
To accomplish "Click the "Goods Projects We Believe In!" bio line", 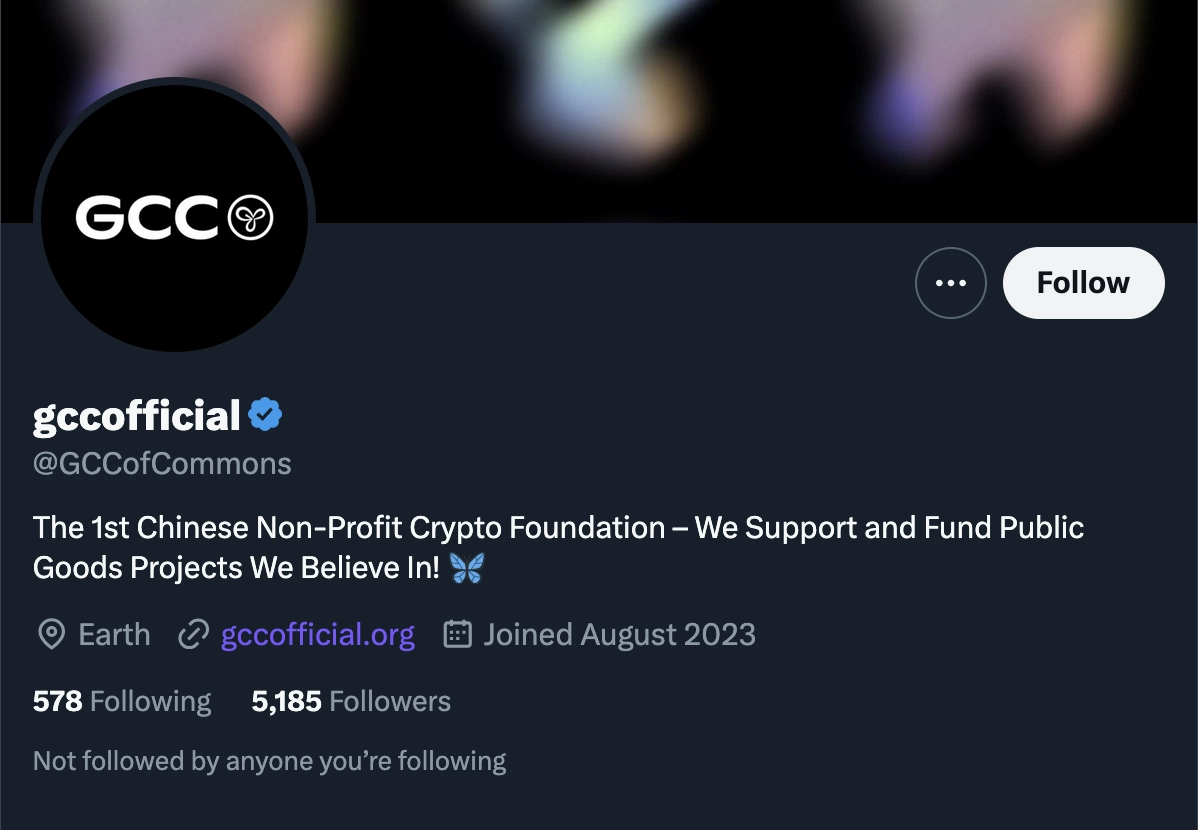I will [236, 568].
